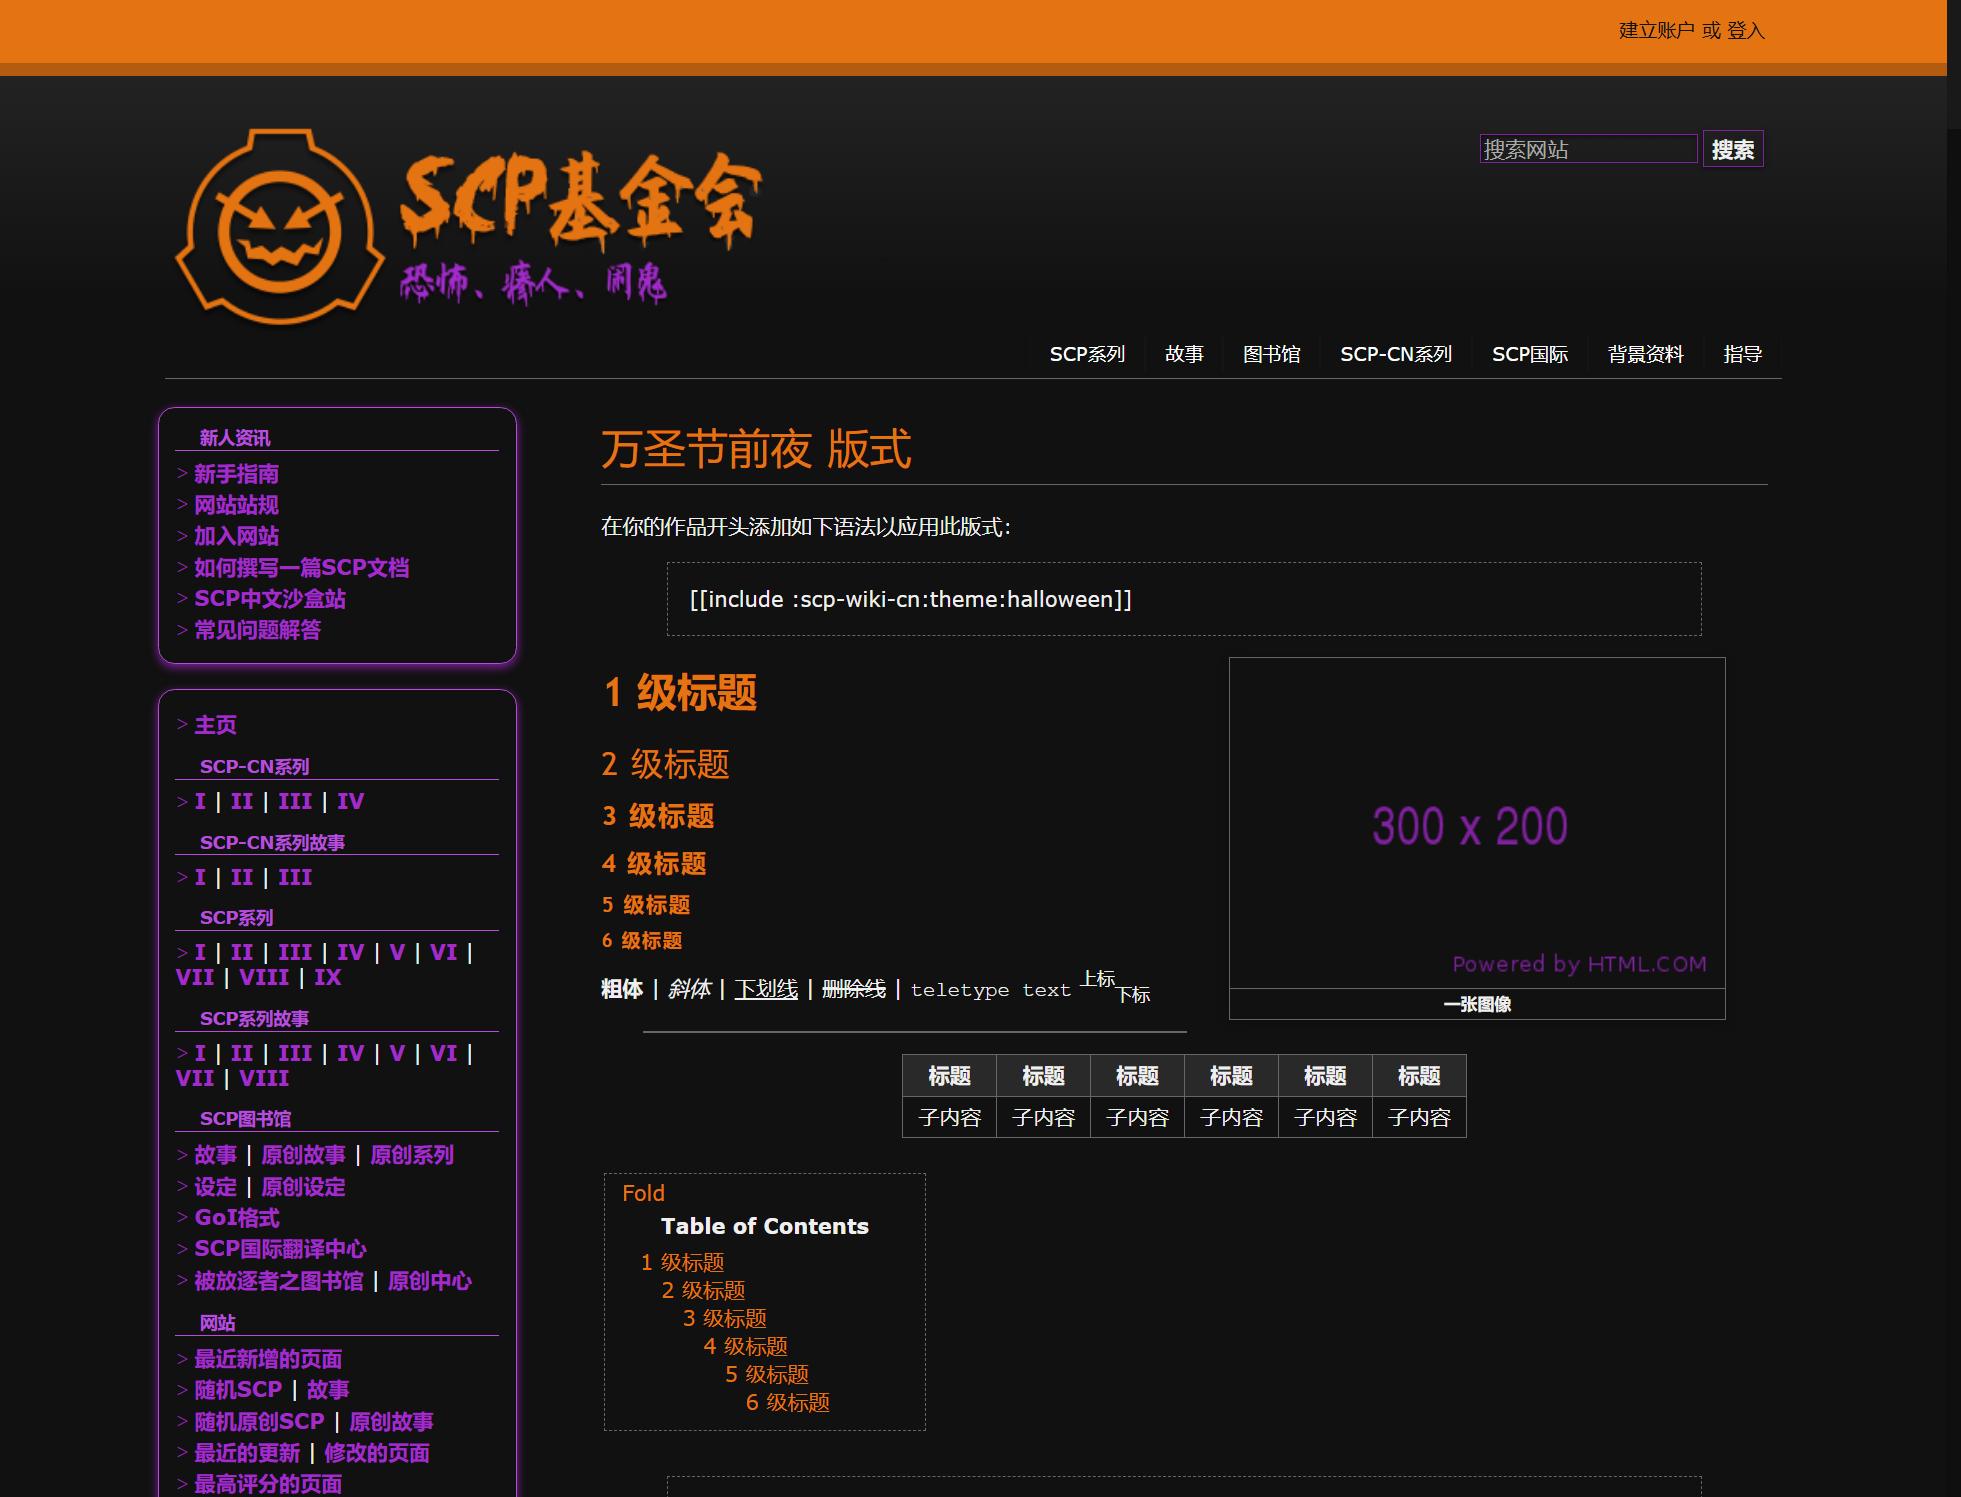Click the 登入 login link
Viewport: 1961px width, 1497px height.
(x=1745, y=31)
